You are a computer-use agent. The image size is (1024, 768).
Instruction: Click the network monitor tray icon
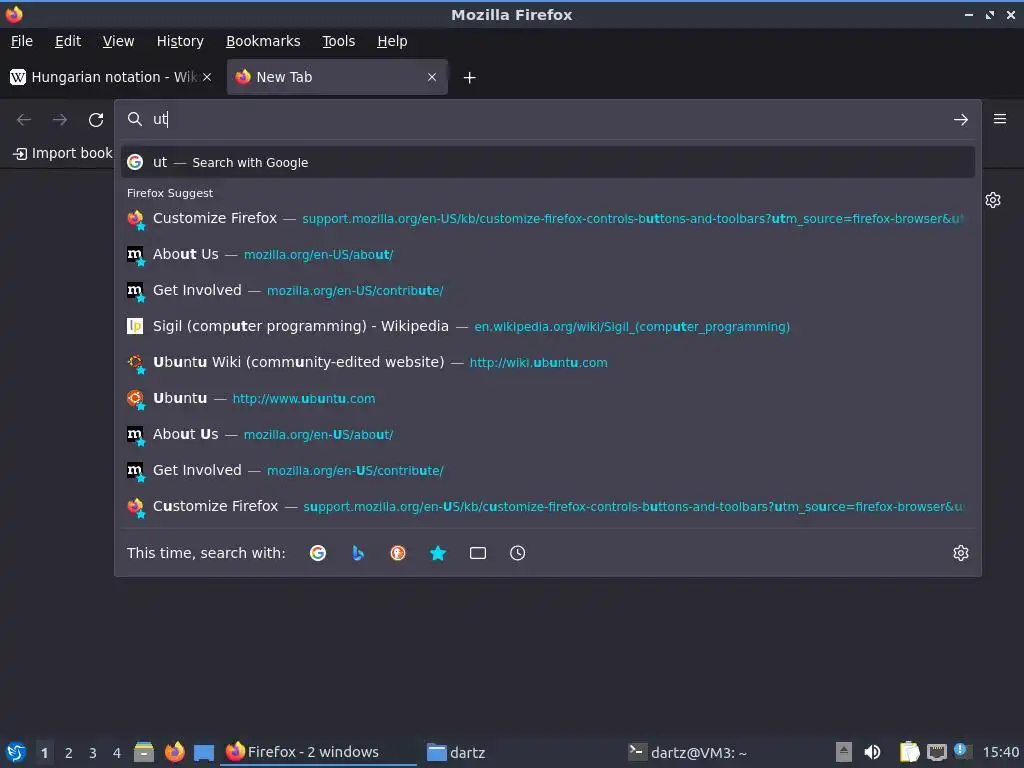(x=937, y=752)
